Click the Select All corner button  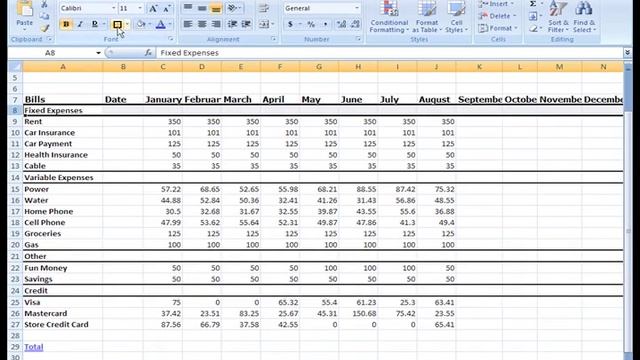tap(15, 67)
